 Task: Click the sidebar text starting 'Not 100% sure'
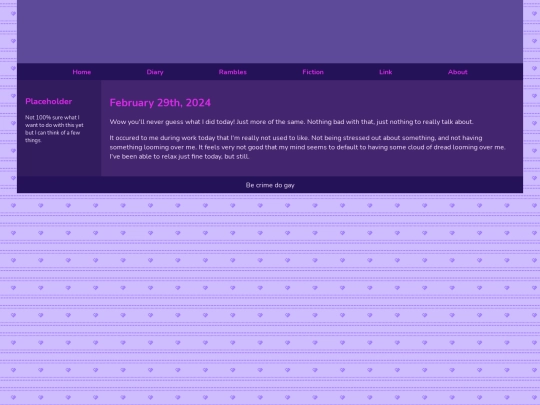coord(54,129)
